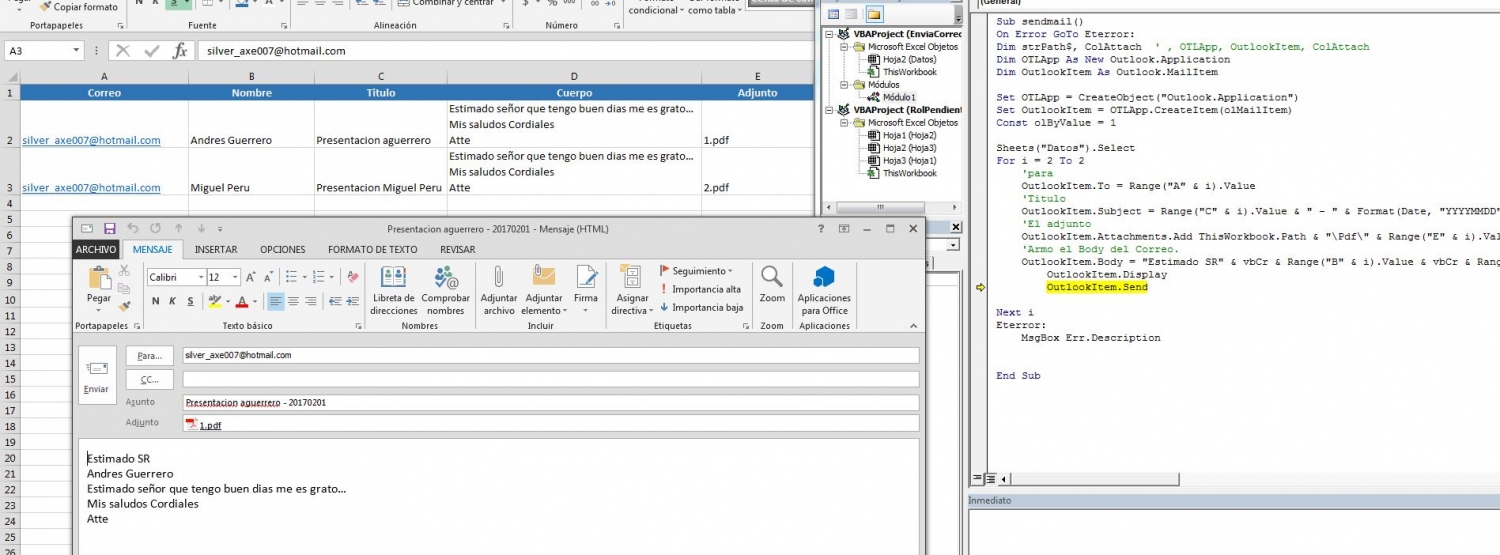The width and height of the screenshot is (1500, 555).
Task: Click the copy format paintbrush in message ribbon
Action: coord(125,304)
